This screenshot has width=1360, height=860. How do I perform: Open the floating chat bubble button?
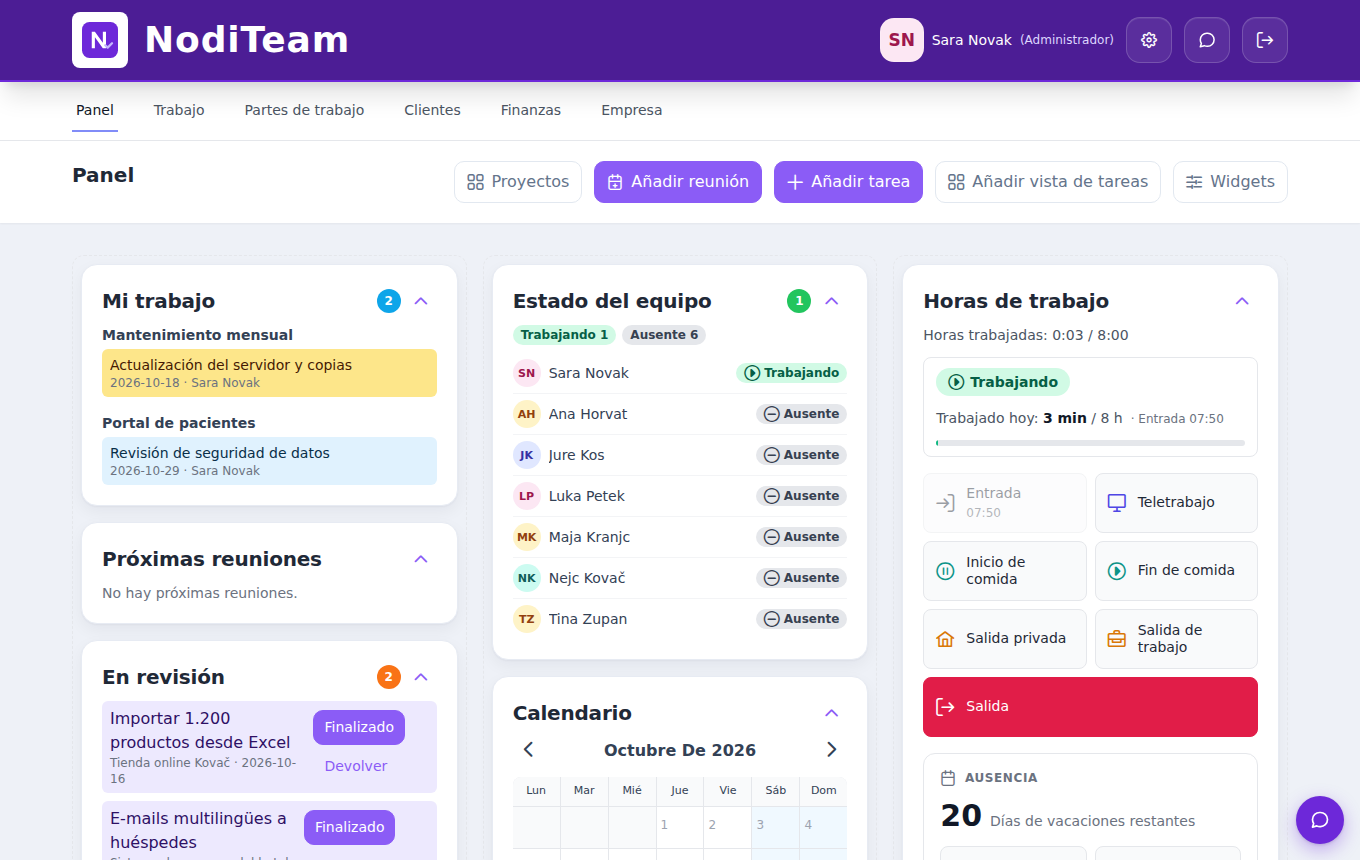click(x=1320, y=820)
